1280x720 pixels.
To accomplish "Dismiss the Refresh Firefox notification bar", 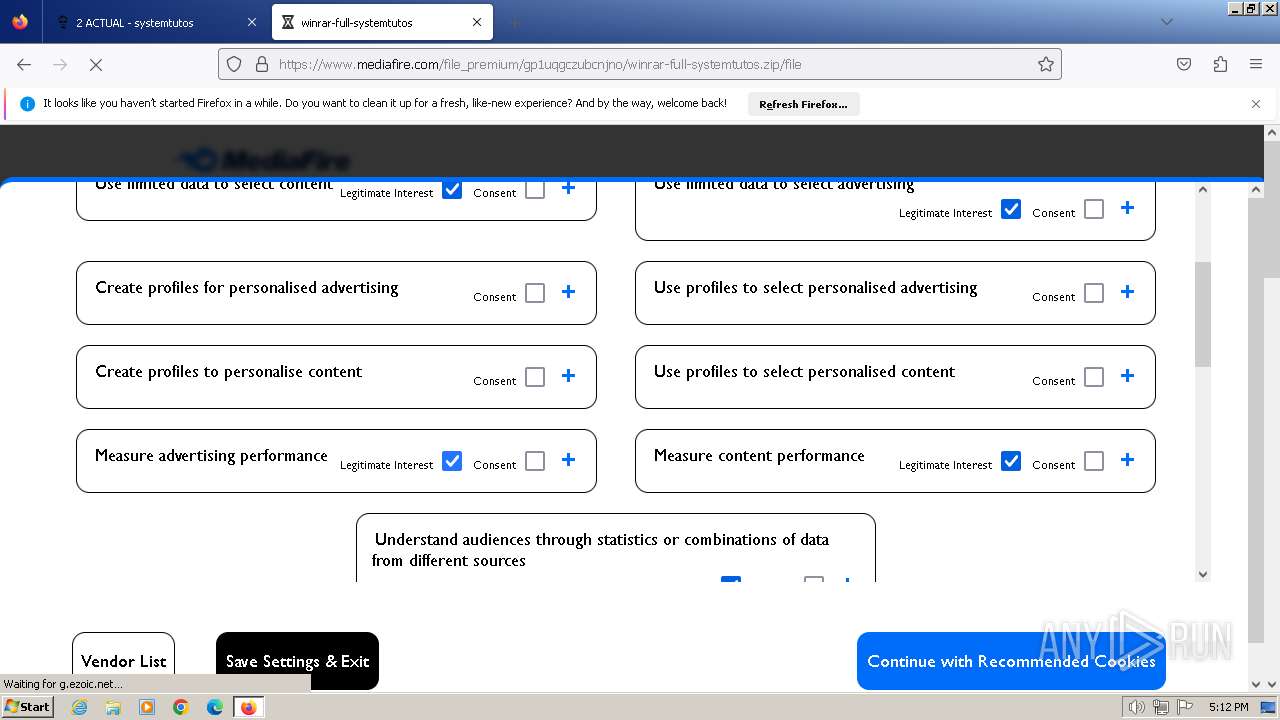I will click(x=1256, y=104).
